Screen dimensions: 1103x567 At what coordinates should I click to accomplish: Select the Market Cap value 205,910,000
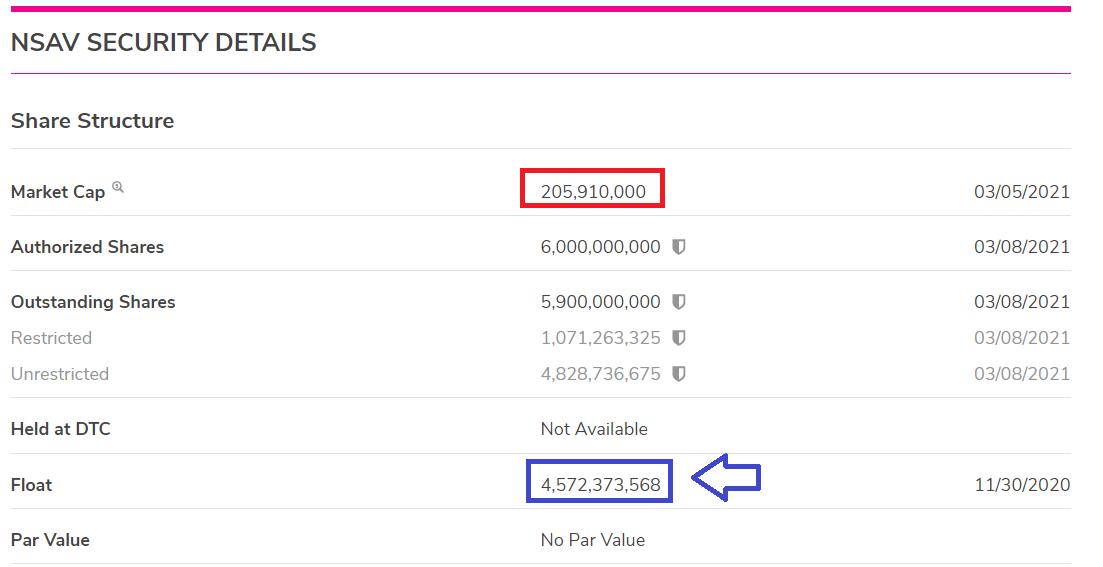593,191
